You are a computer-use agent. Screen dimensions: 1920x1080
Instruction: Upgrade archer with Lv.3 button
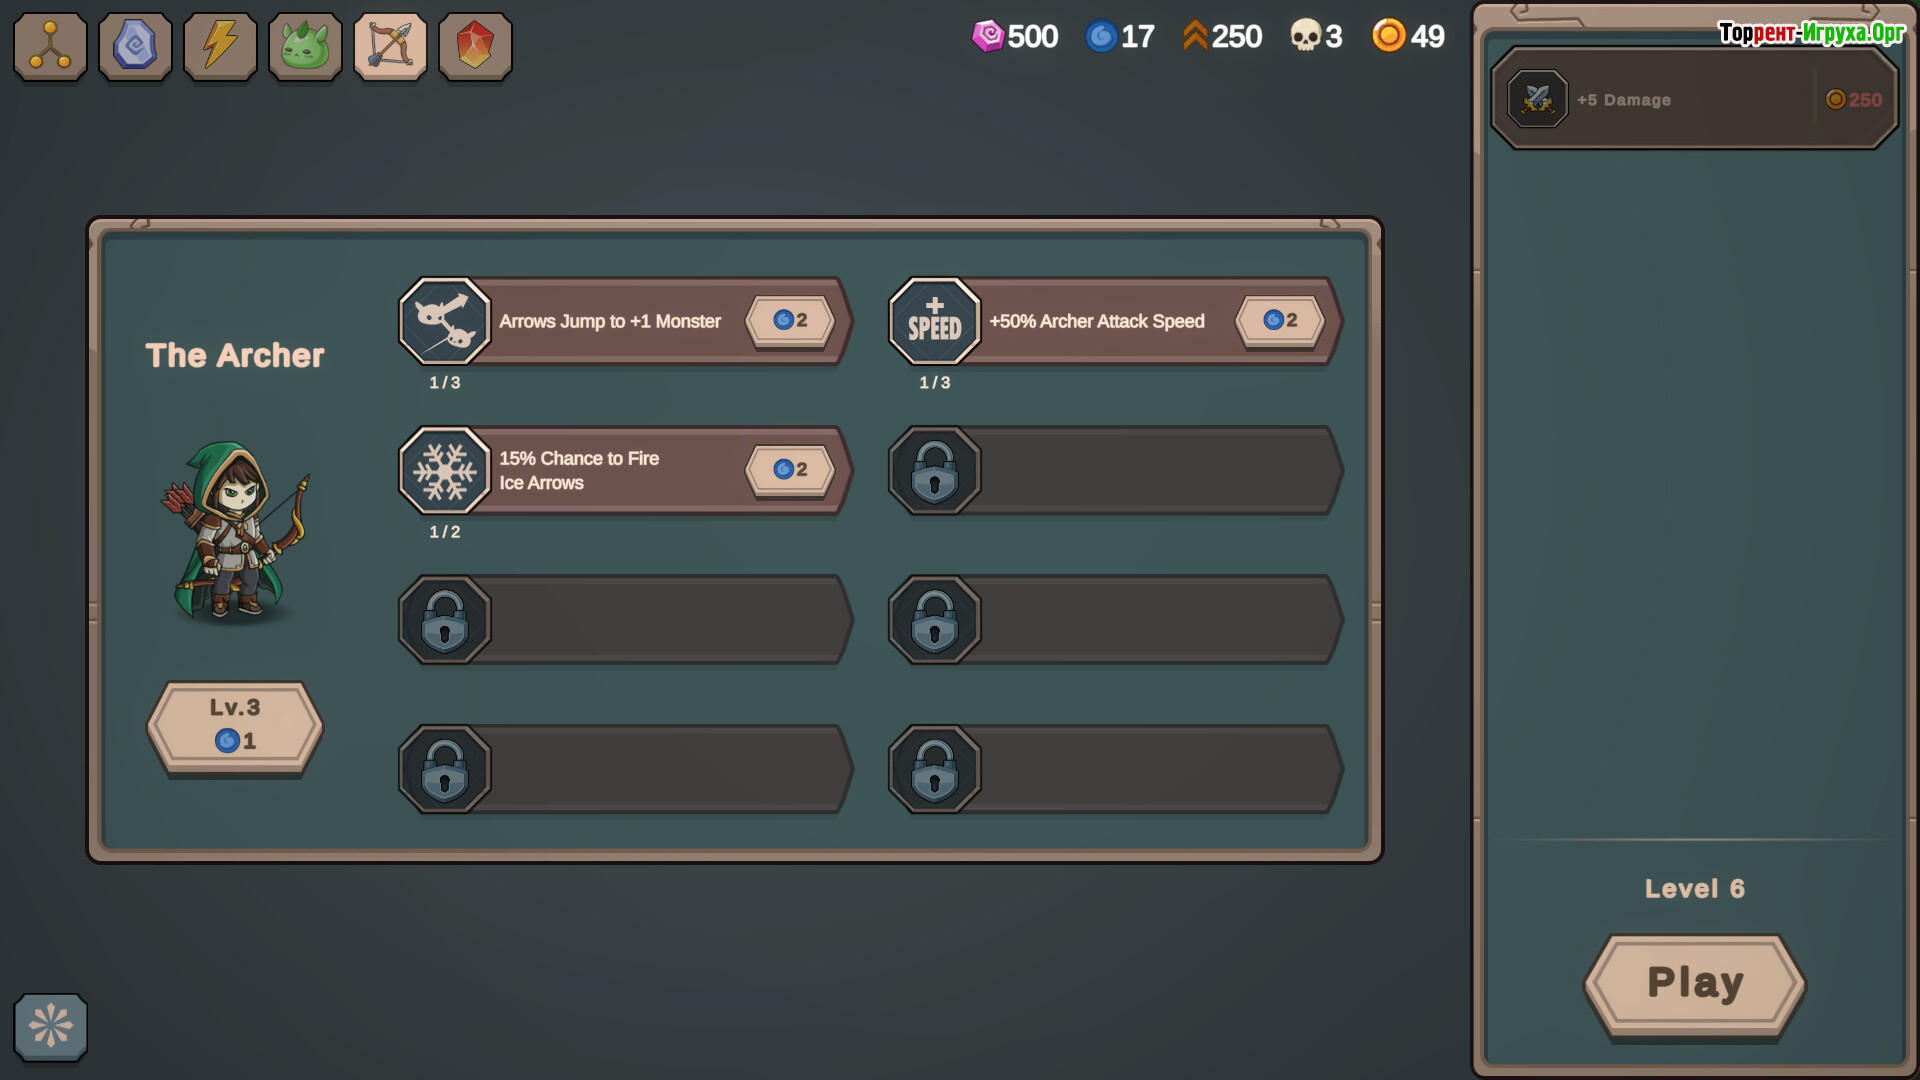click(x=235, y=724)
